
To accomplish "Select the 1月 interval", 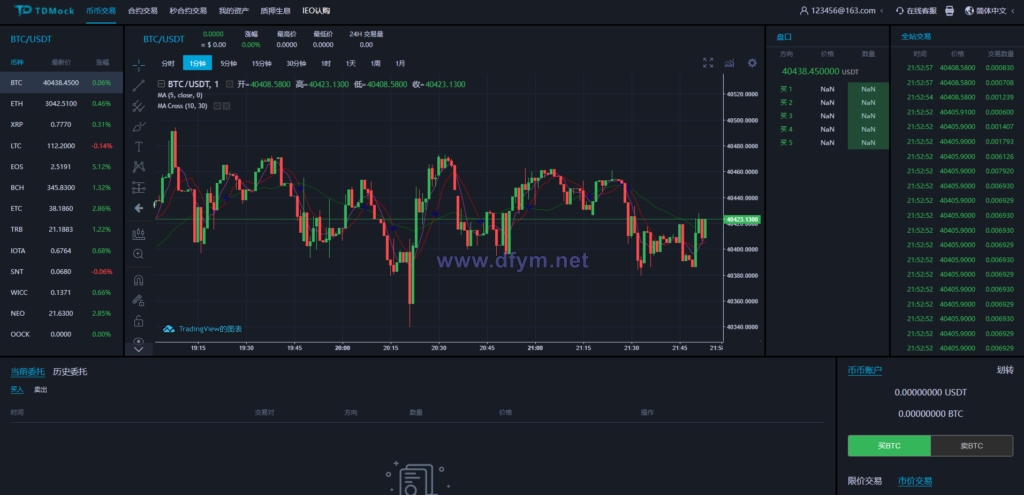I will [400, 63].
